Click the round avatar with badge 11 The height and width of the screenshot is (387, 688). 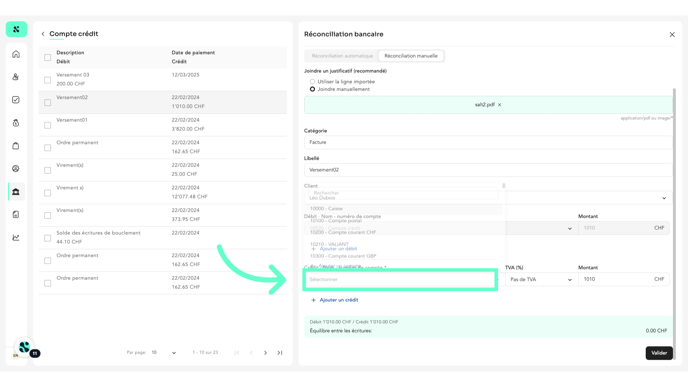tap(25, 348)
